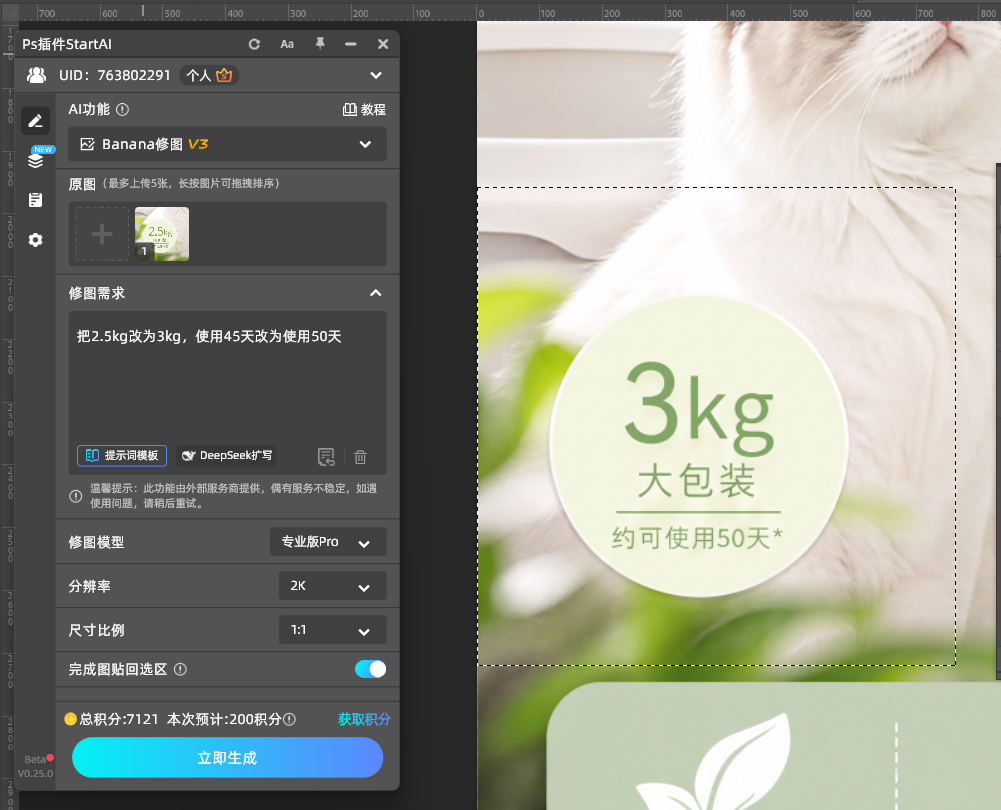
Task: Open the 教程 tutorial link
Action: pyautogui.click(x=365, y=110)
